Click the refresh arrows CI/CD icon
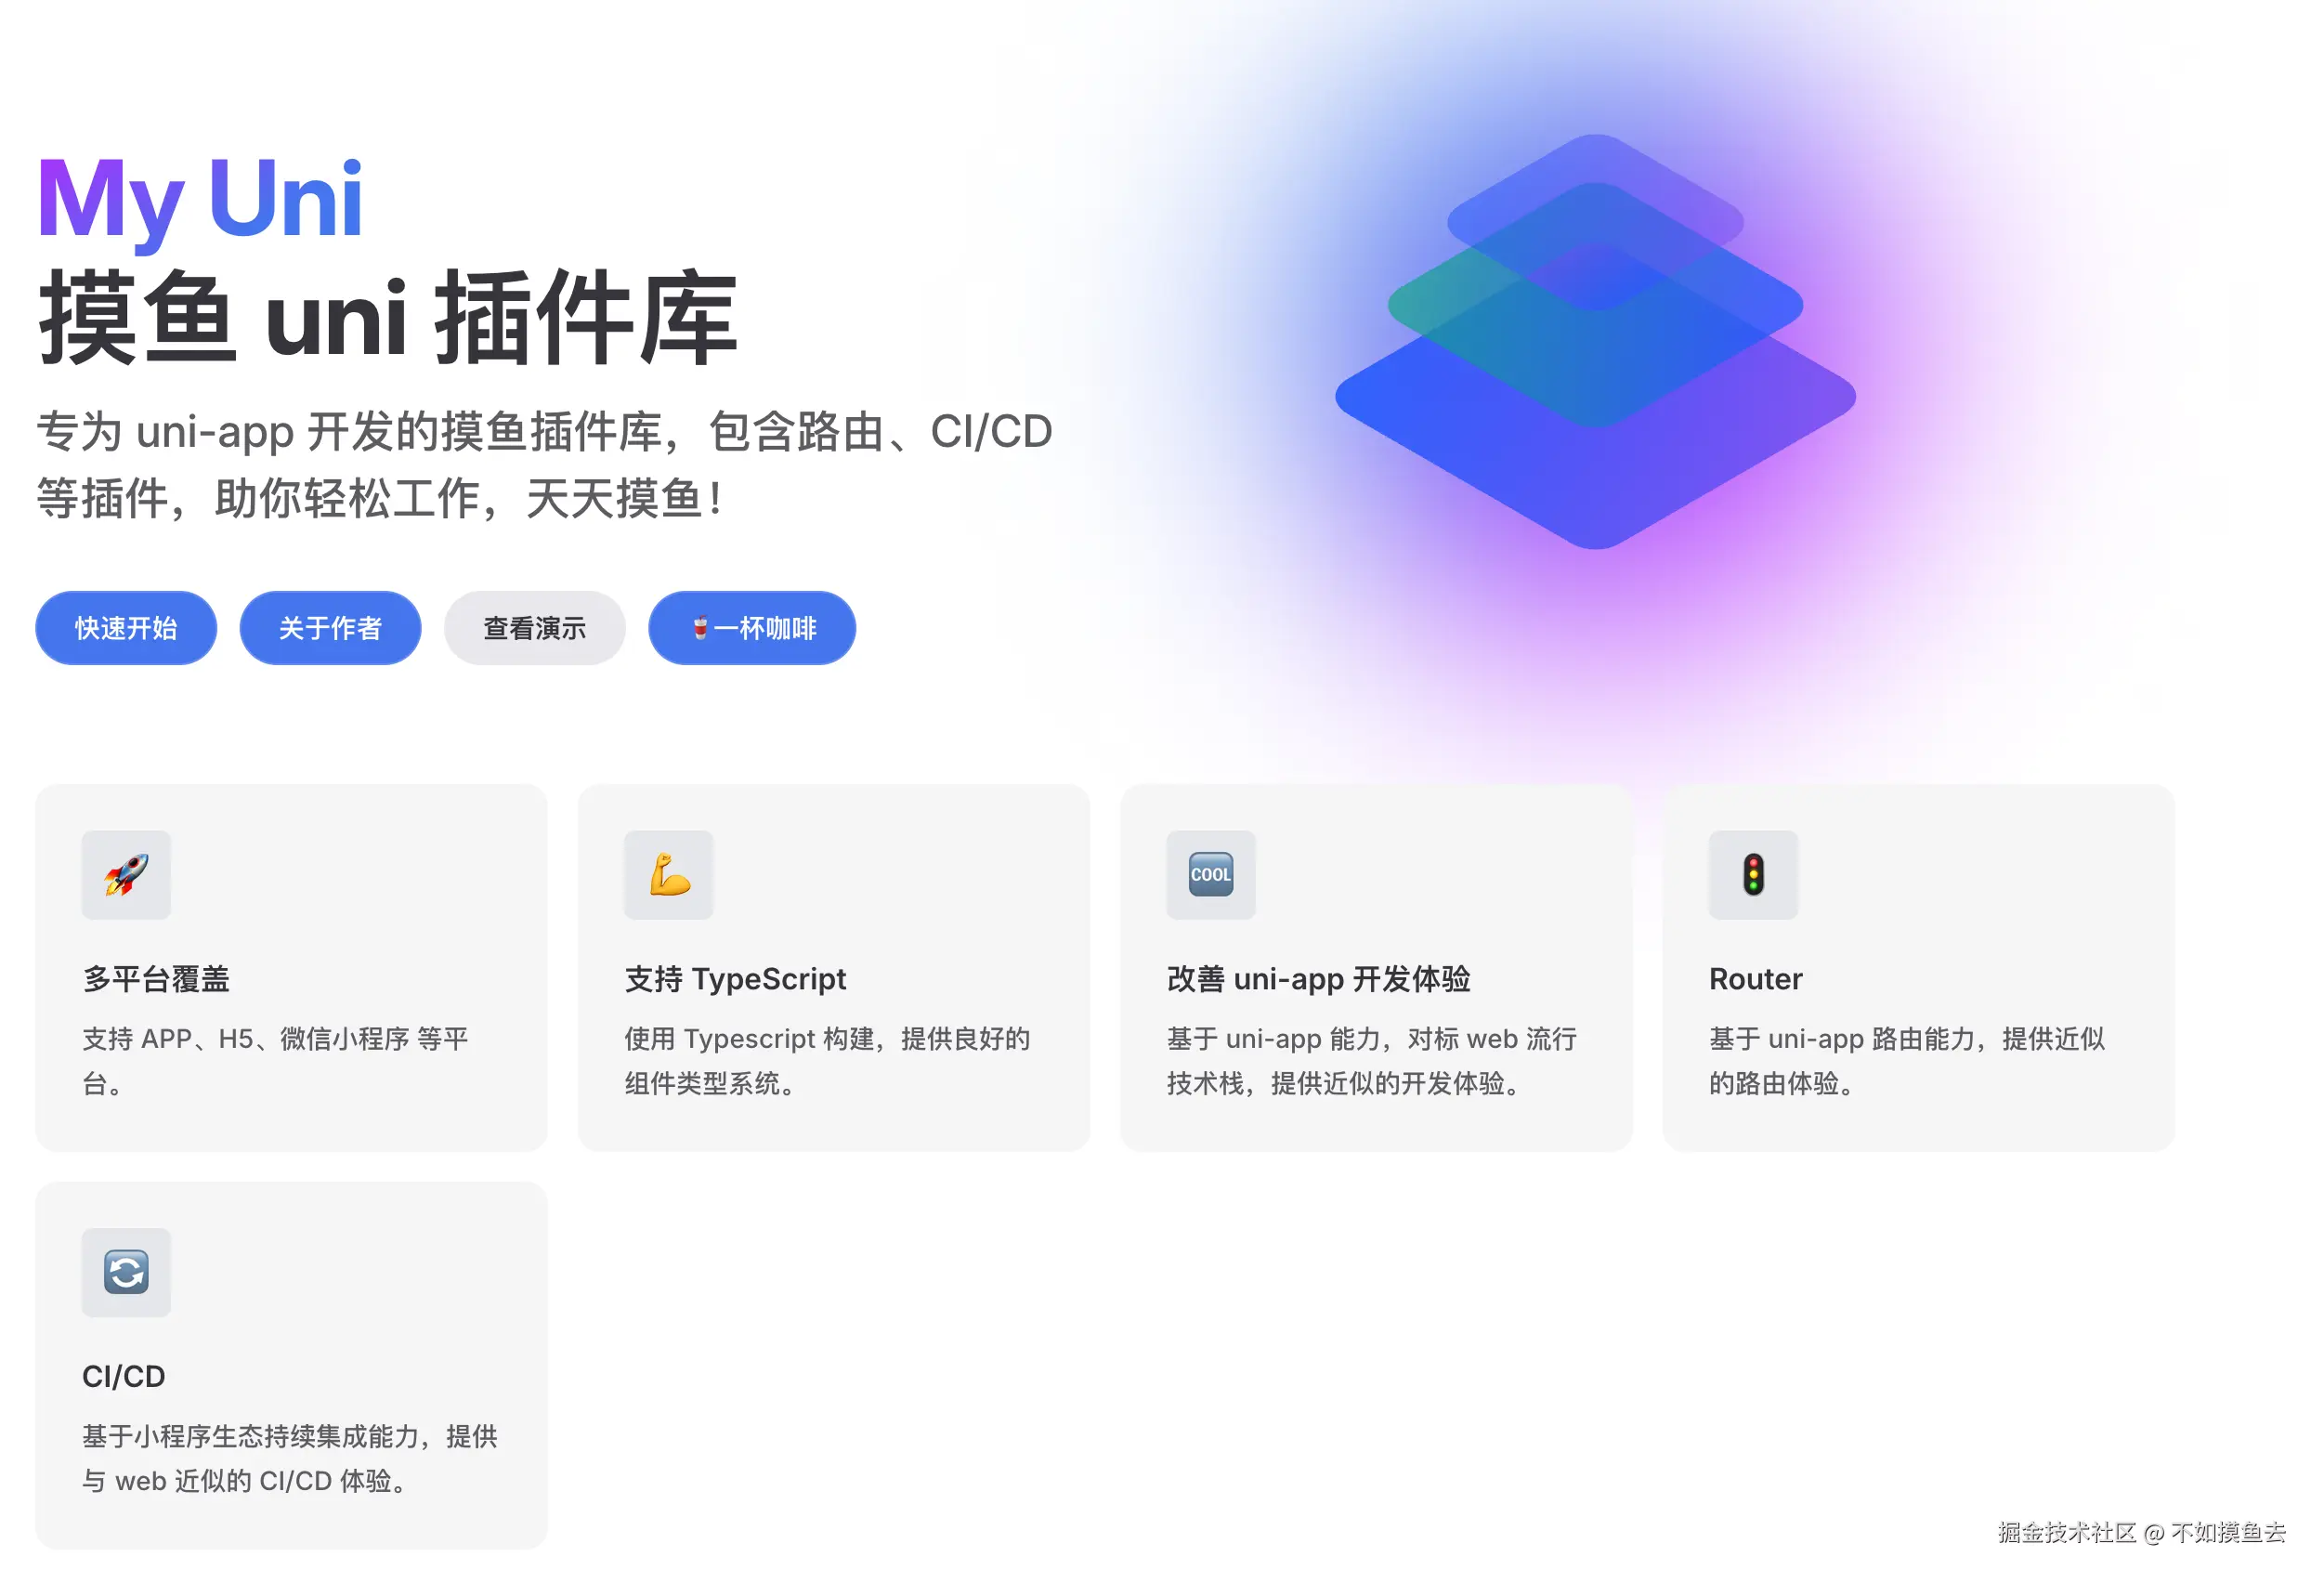Screen dimensions: 2324x1583 point(126,1272)
